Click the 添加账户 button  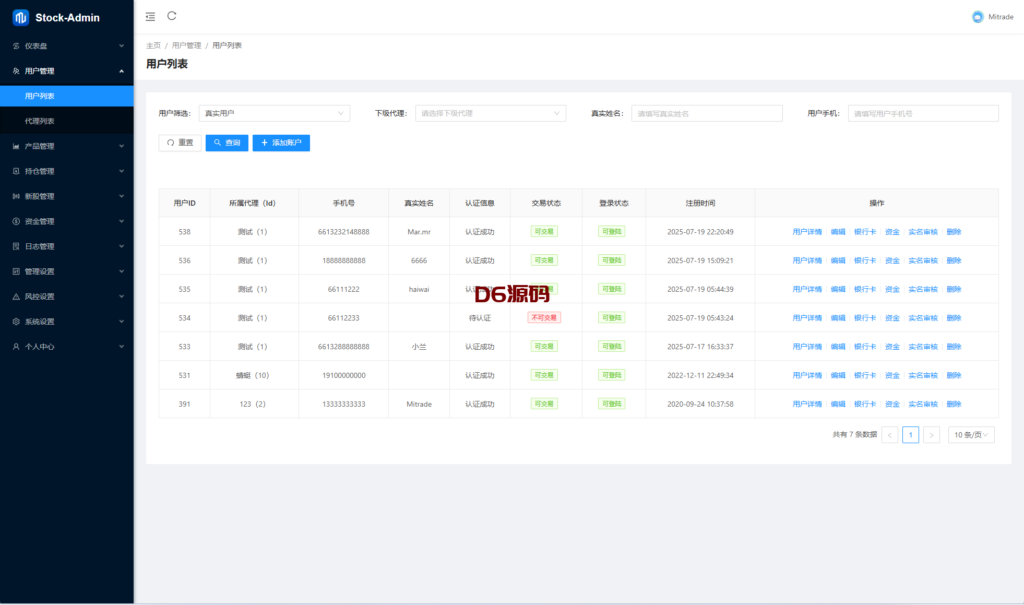[x=281, y=143]
